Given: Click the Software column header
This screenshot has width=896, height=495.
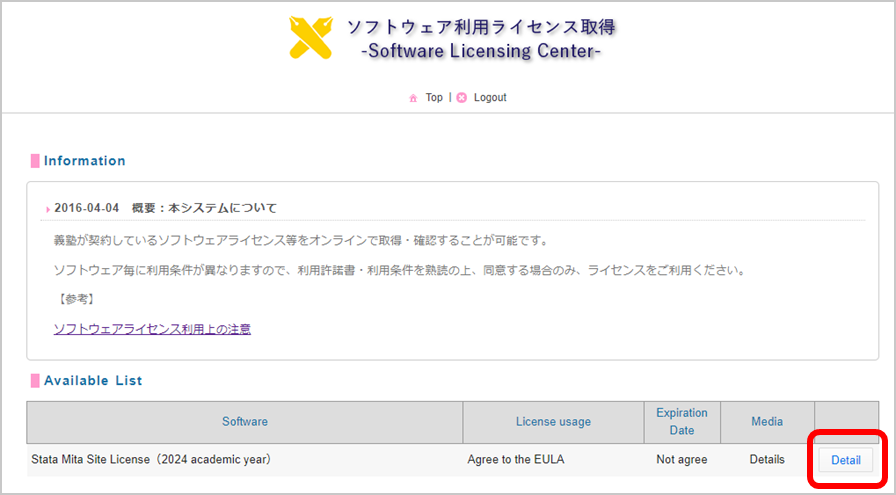Looking at the screenshot, I should 245,422.
